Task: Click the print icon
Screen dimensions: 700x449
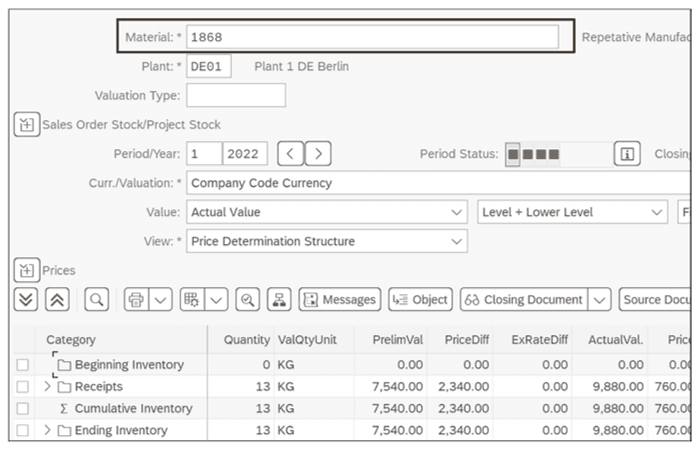Action: pos(136,299)
